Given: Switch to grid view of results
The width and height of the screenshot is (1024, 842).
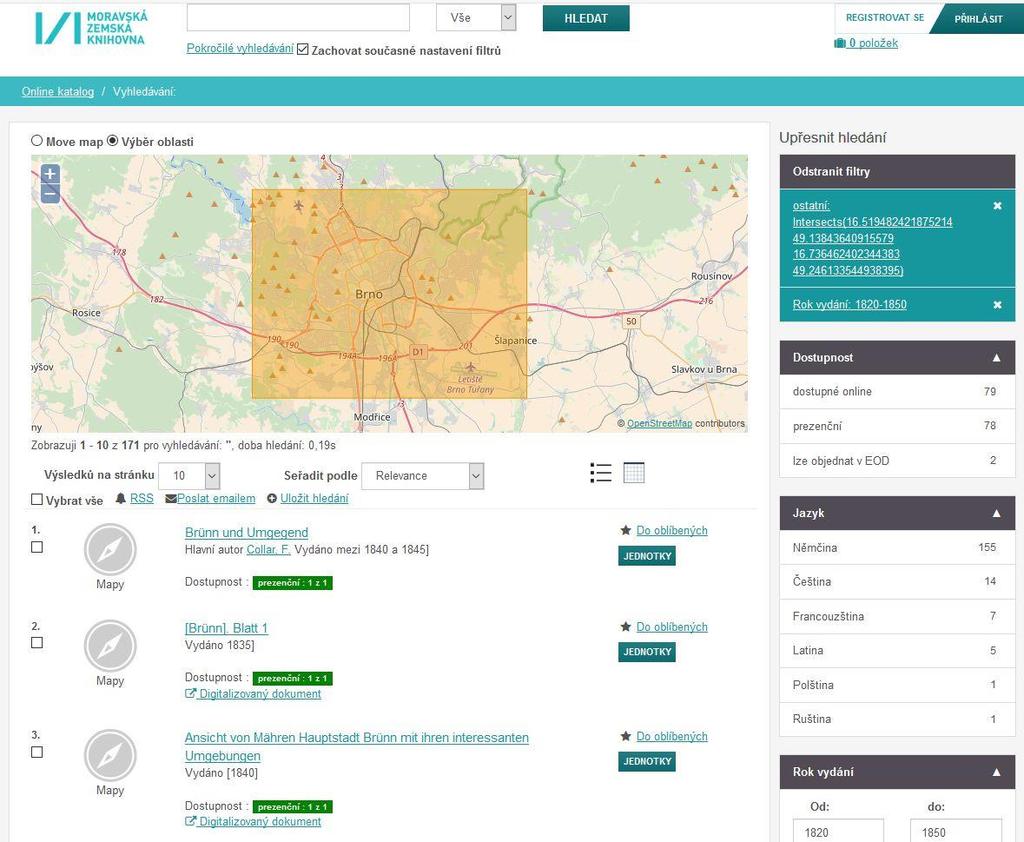Looking at the screenshot, I should (x=634, y=472).
